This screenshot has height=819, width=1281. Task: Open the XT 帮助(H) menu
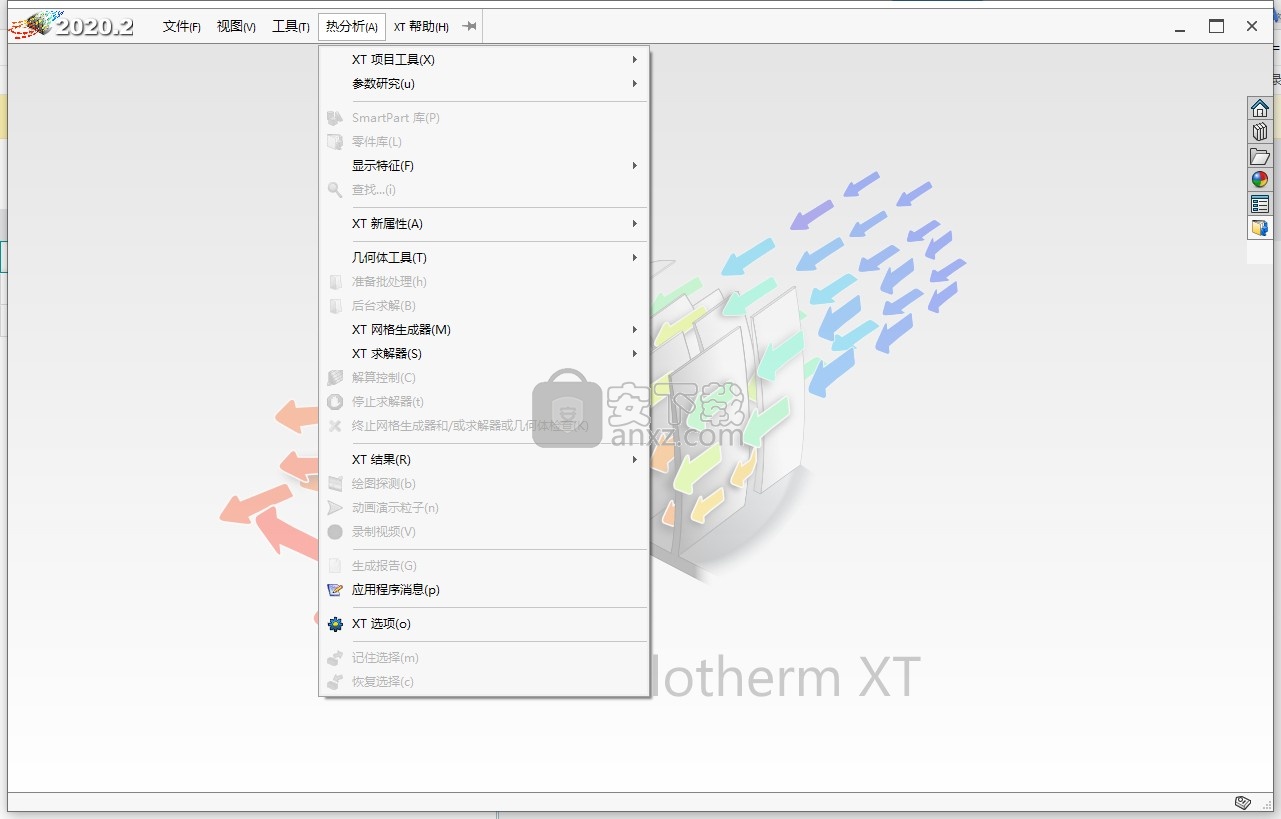click(421, 27)
